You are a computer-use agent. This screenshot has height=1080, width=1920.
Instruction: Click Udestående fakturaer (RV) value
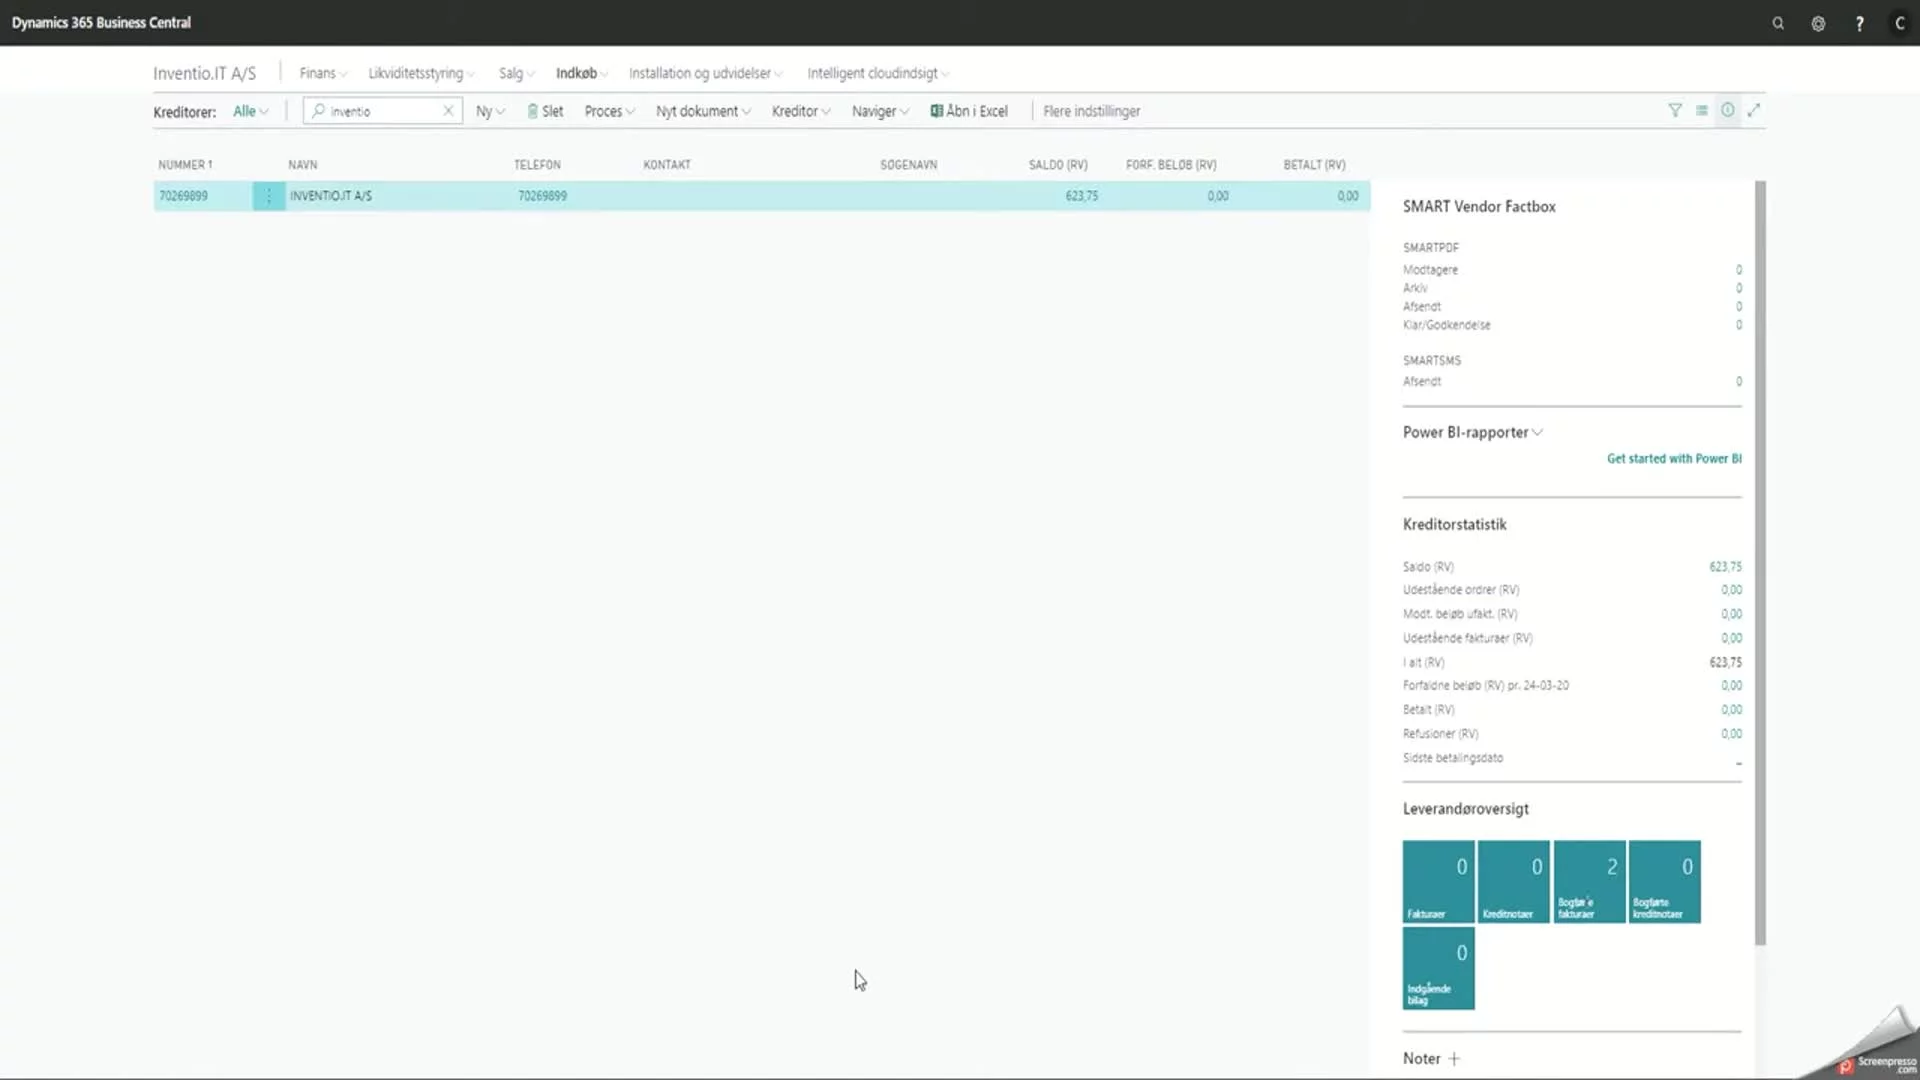pyautogui.click(x=1731, y=638)
